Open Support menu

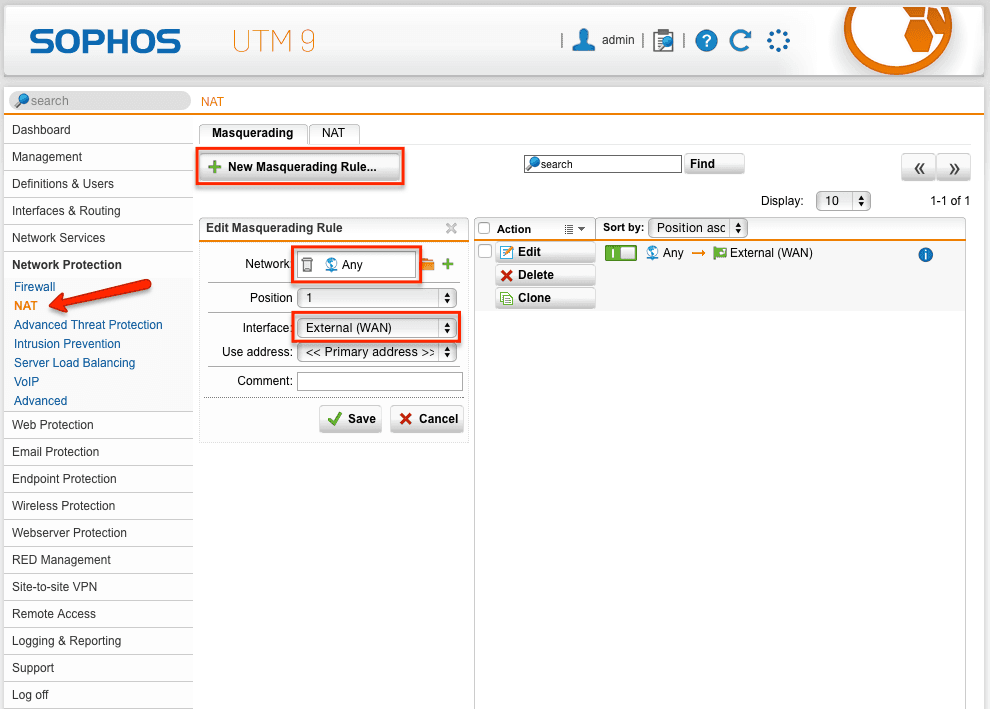pos(98,668)
